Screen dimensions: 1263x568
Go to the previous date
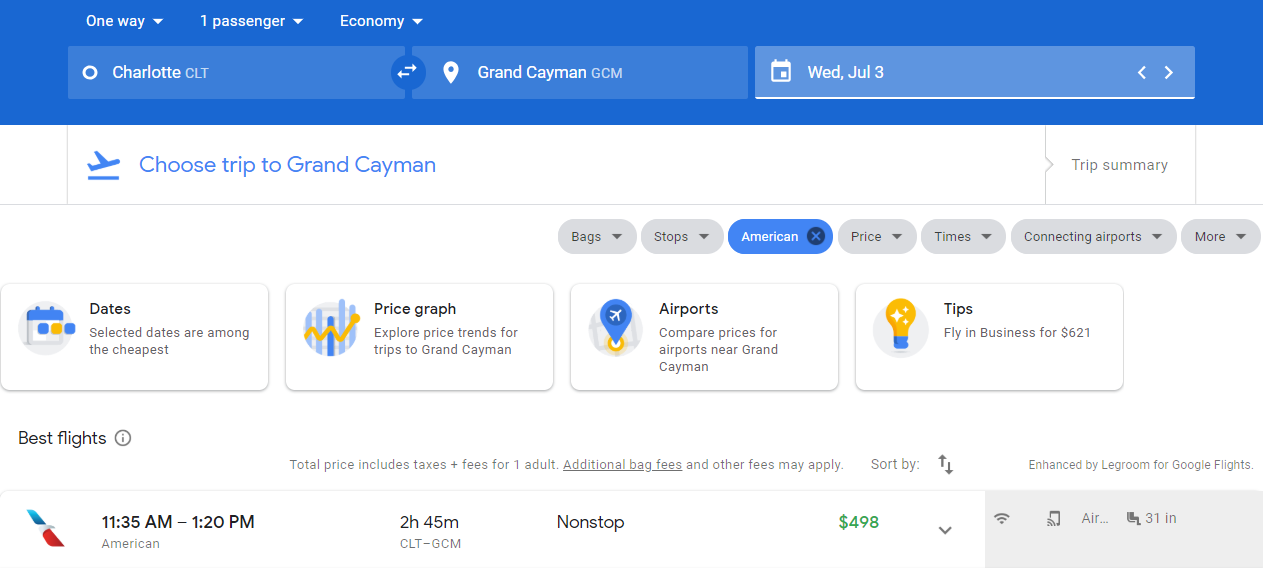tap(1141, 72)
